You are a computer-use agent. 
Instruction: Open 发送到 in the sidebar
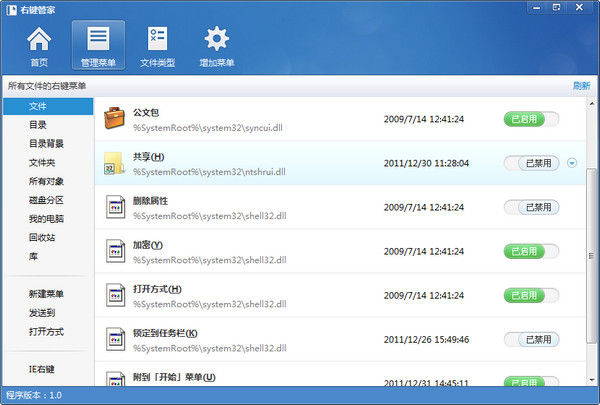pos(41,313)
